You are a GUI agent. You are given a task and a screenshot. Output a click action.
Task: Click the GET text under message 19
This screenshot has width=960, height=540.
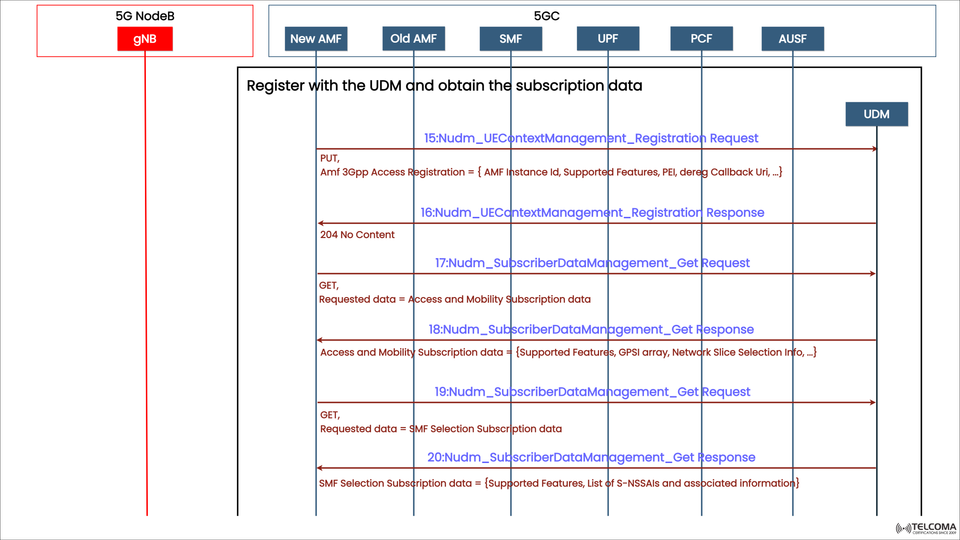pos(330,415)
